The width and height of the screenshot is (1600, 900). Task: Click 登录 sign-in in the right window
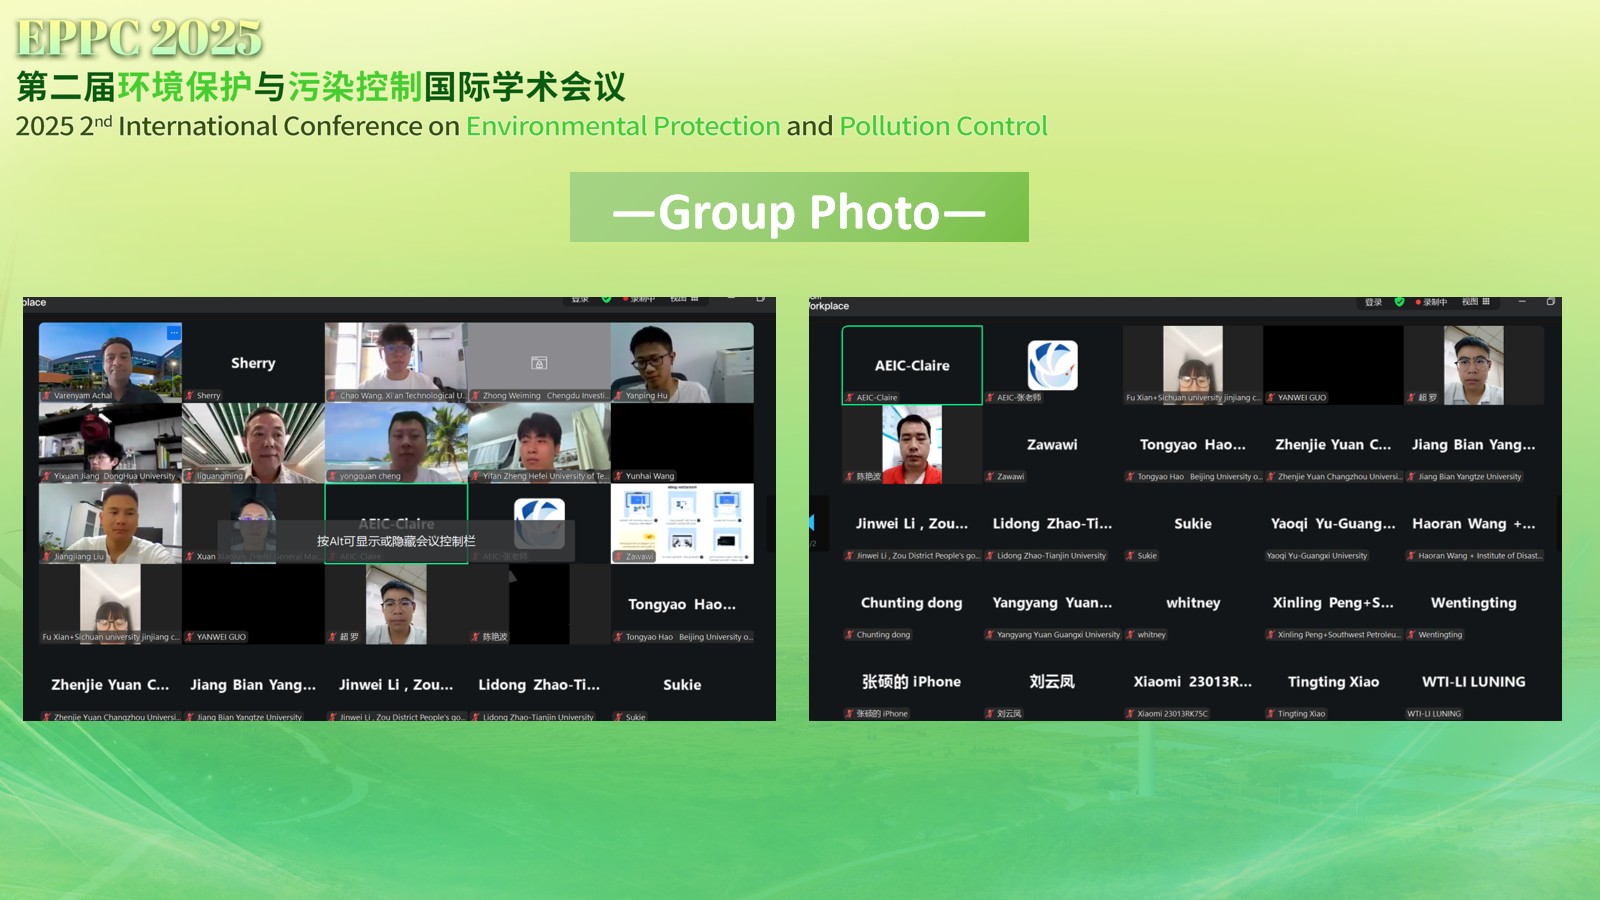[x=1373, y=301]
